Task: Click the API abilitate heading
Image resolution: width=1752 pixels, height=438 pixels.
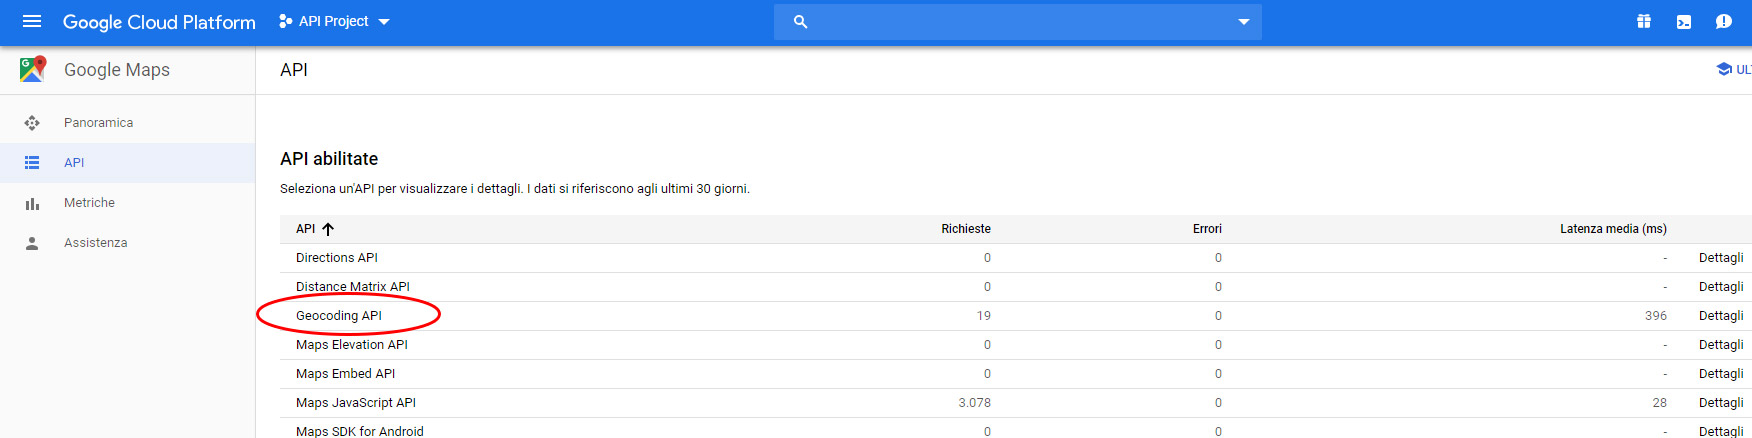Action: click(x=329, y=159)
